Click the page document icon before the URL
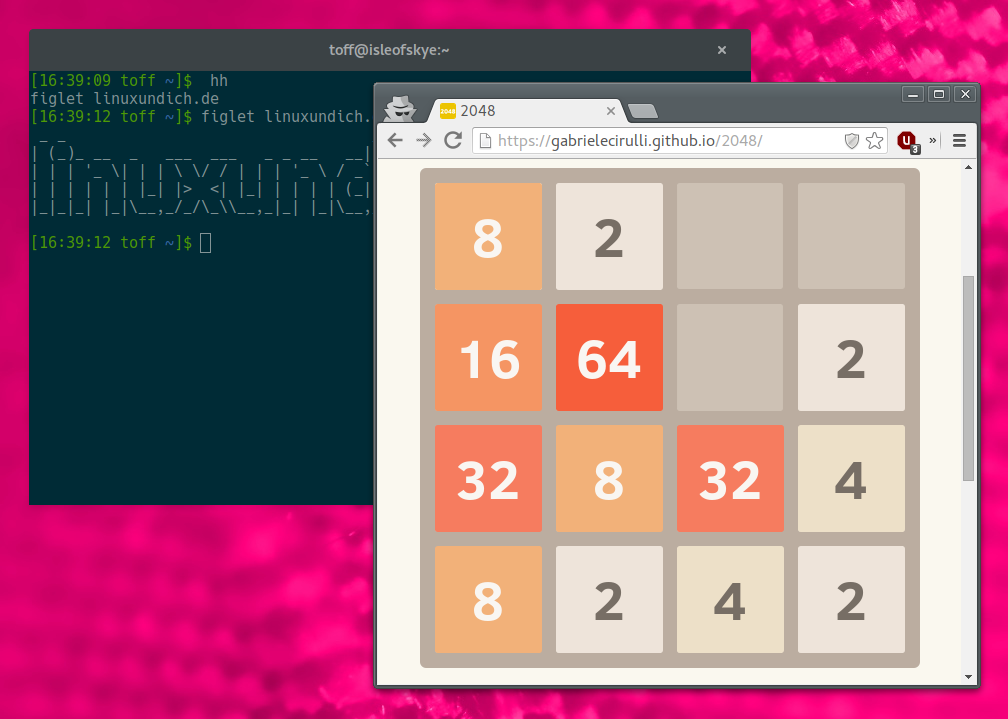The height and width of the screenshot is (719, 1008). click(x=482, y=141)
